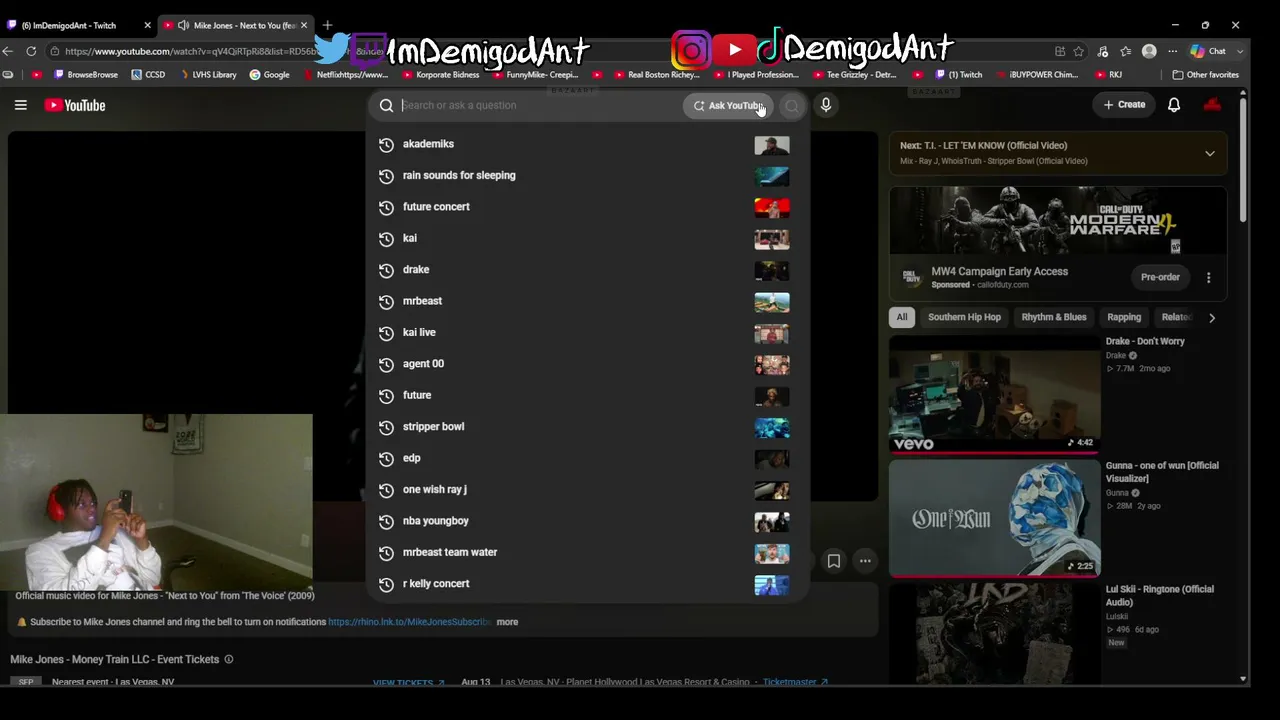
Task: Reload the page with the refresh icon
Action: click(32, 51)
